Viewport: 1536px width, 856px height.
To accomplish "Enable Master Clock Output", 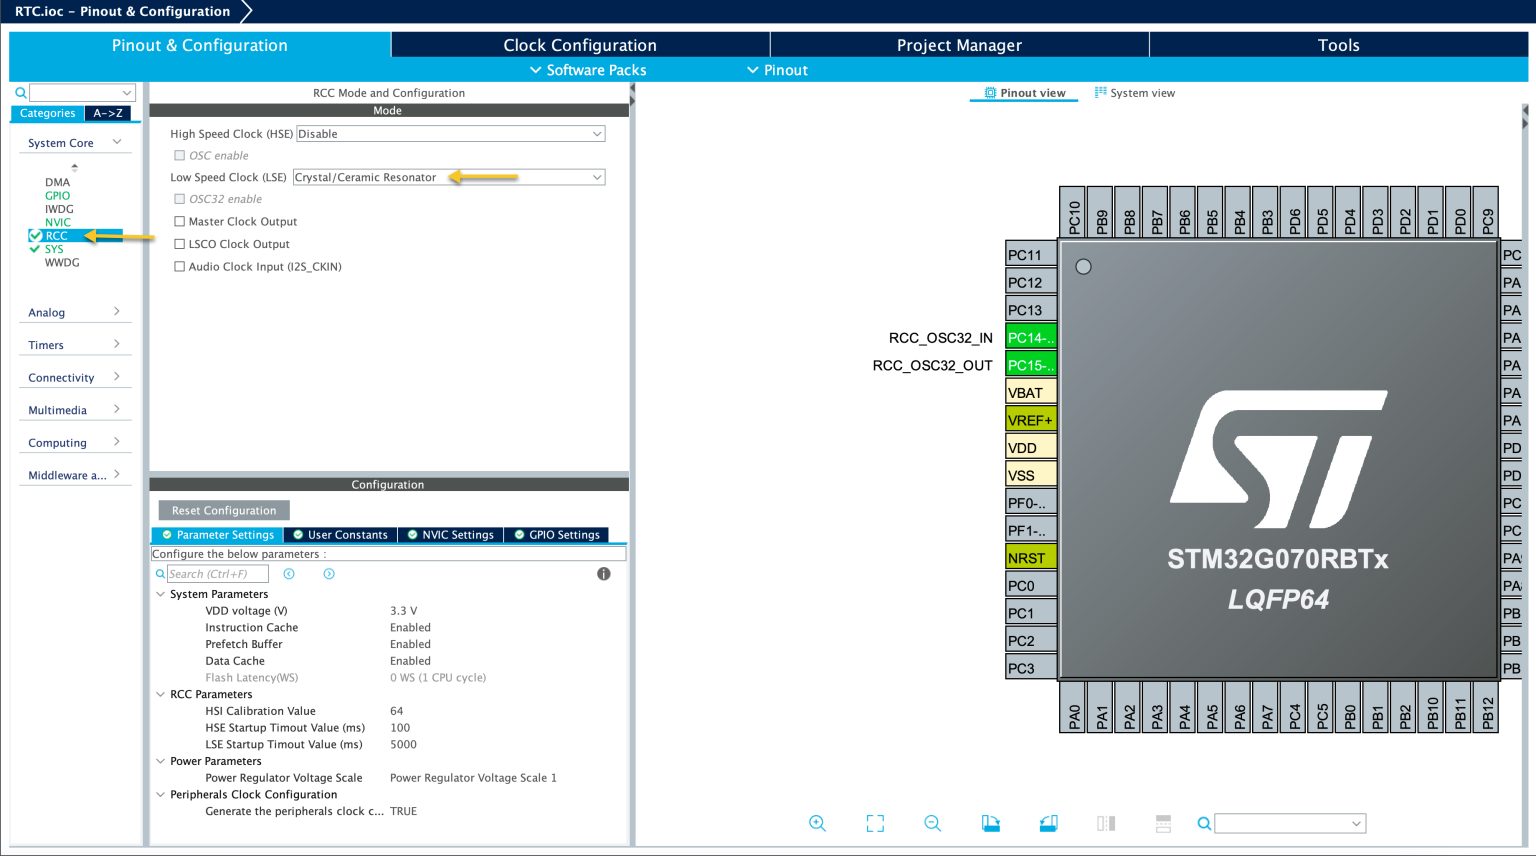I will tap(180, 221).
